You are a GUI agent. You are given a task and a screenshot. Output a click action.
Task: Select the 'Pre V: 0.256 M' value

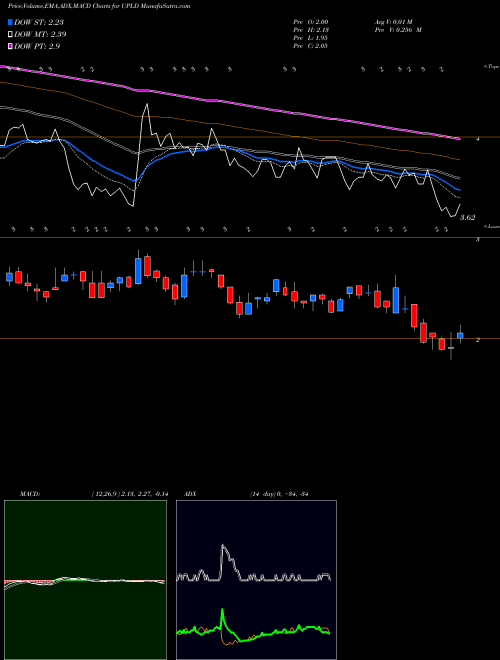[x=398, y=30]
